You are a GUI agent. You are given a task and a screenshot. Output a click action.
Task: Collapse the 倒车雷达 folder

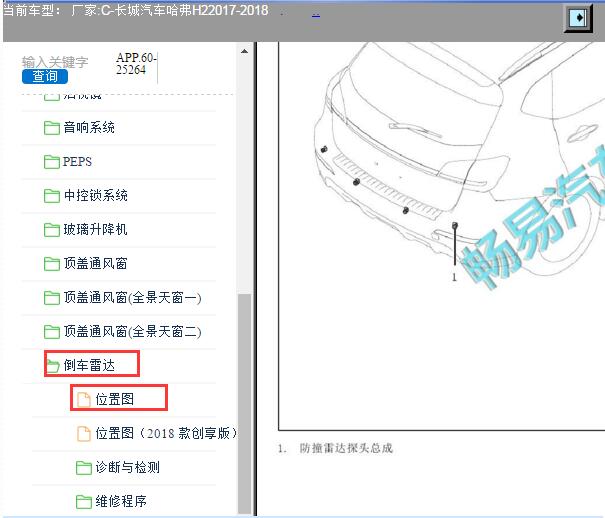(x=89, y=365)
